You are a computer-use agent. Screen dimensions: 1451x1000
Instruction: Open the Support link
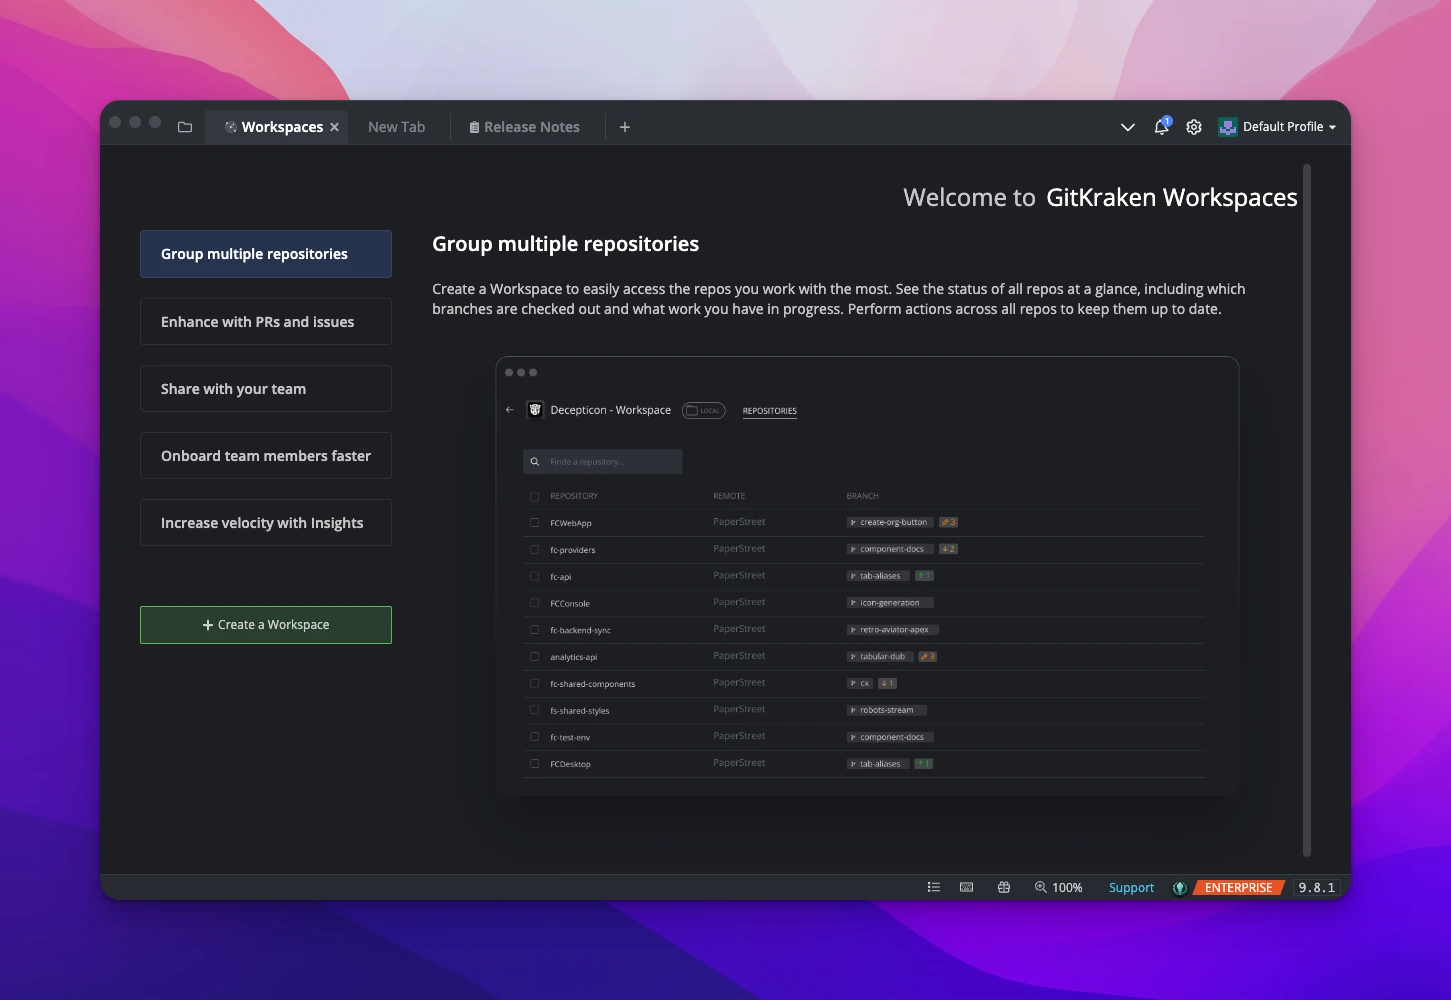point(1131,887)
